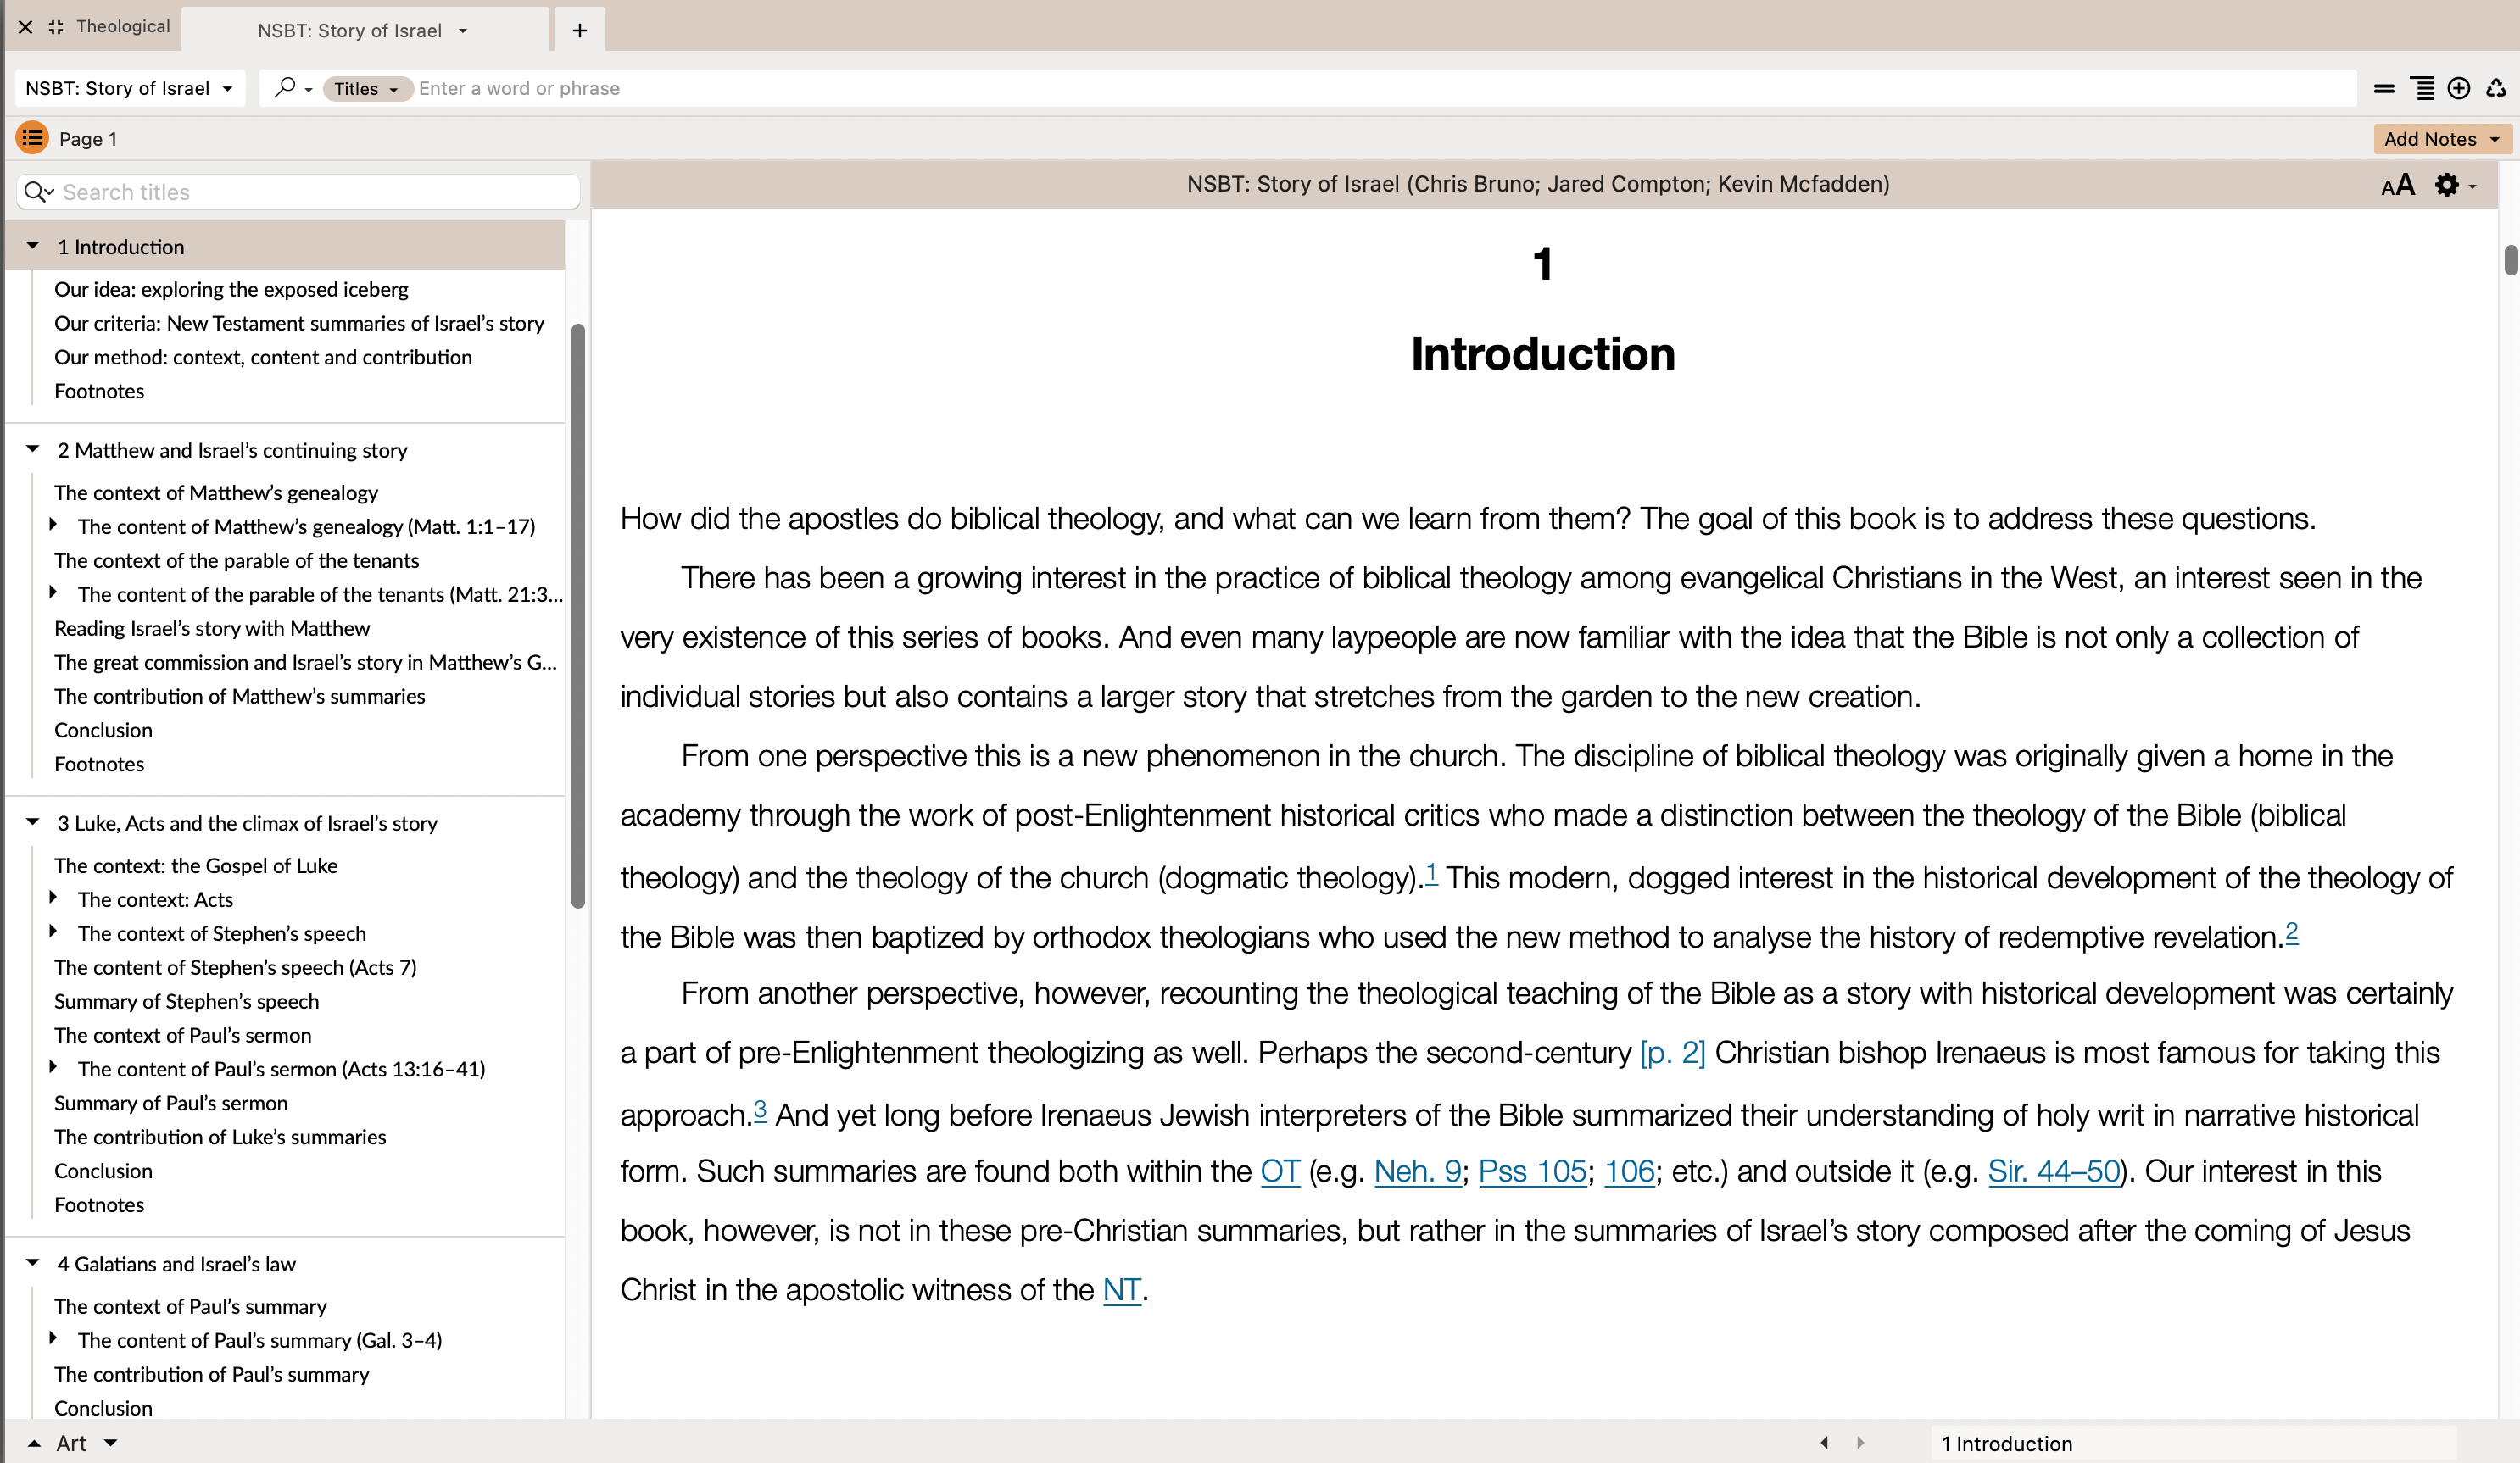Click the NT abbreviation link

(1122, 1290)
